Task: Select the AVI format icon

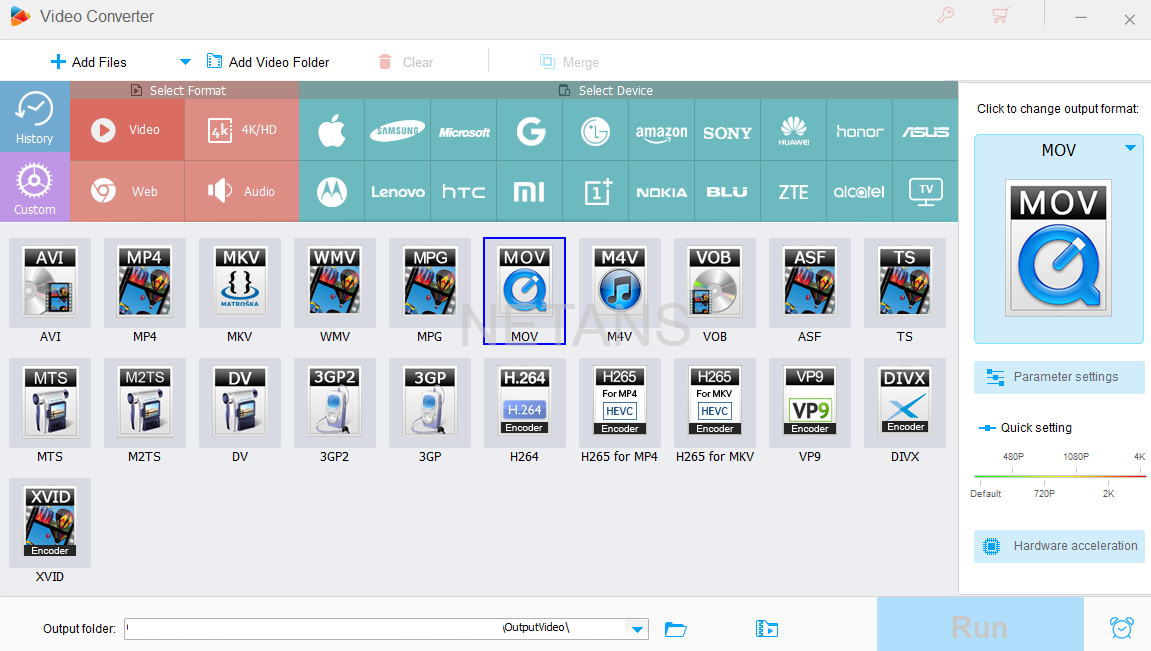Action: (x=50, y=283)
